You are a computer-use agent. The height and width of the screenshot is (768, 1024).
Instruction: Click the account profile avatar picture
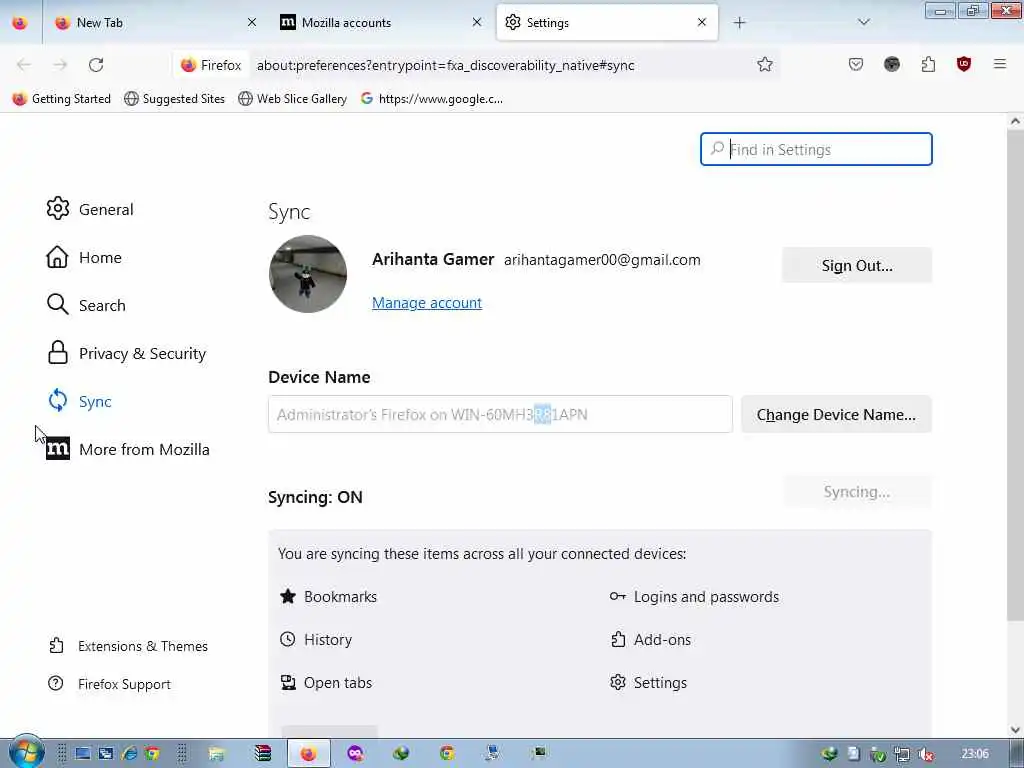[x=308, y=274]
